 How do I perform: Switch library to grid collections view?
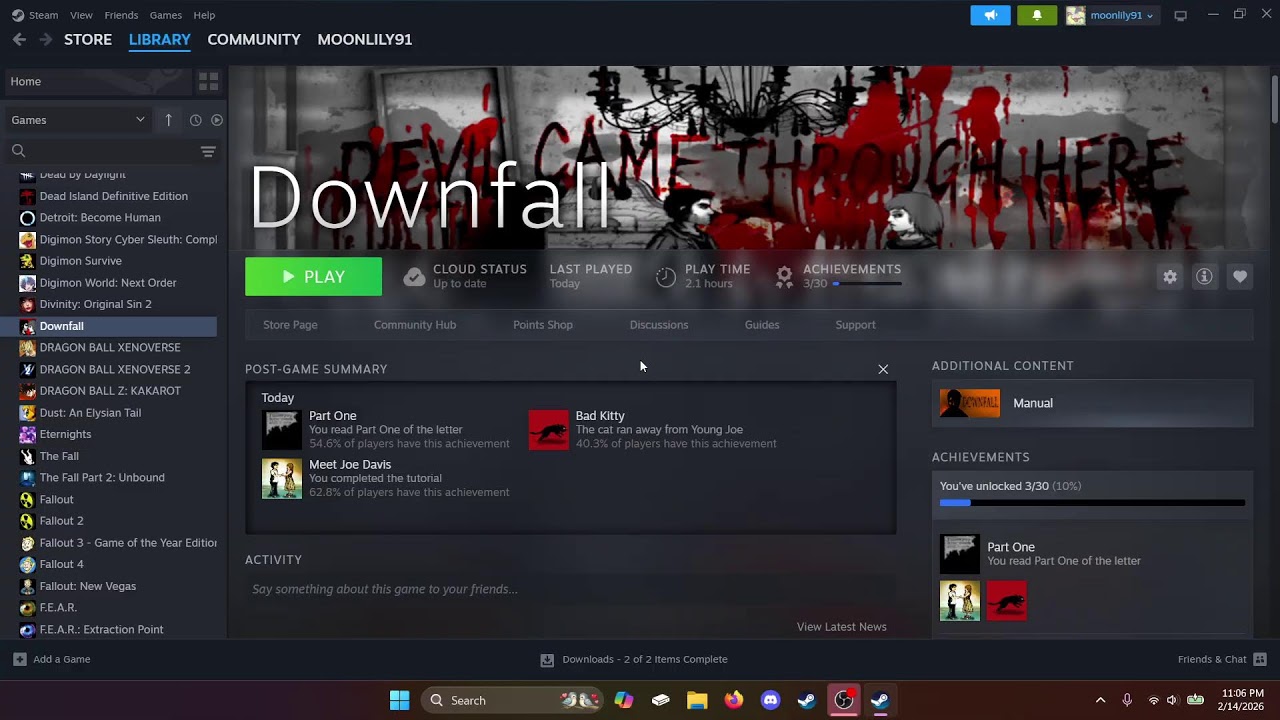tap(208, 81)
